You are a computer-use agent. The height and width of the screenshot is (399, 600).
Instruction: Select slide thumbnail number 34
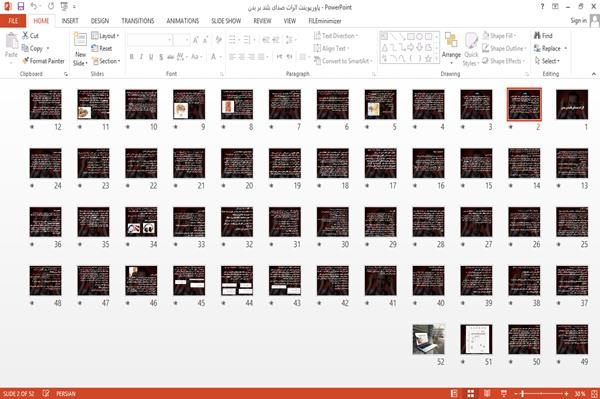coord(141,222)
